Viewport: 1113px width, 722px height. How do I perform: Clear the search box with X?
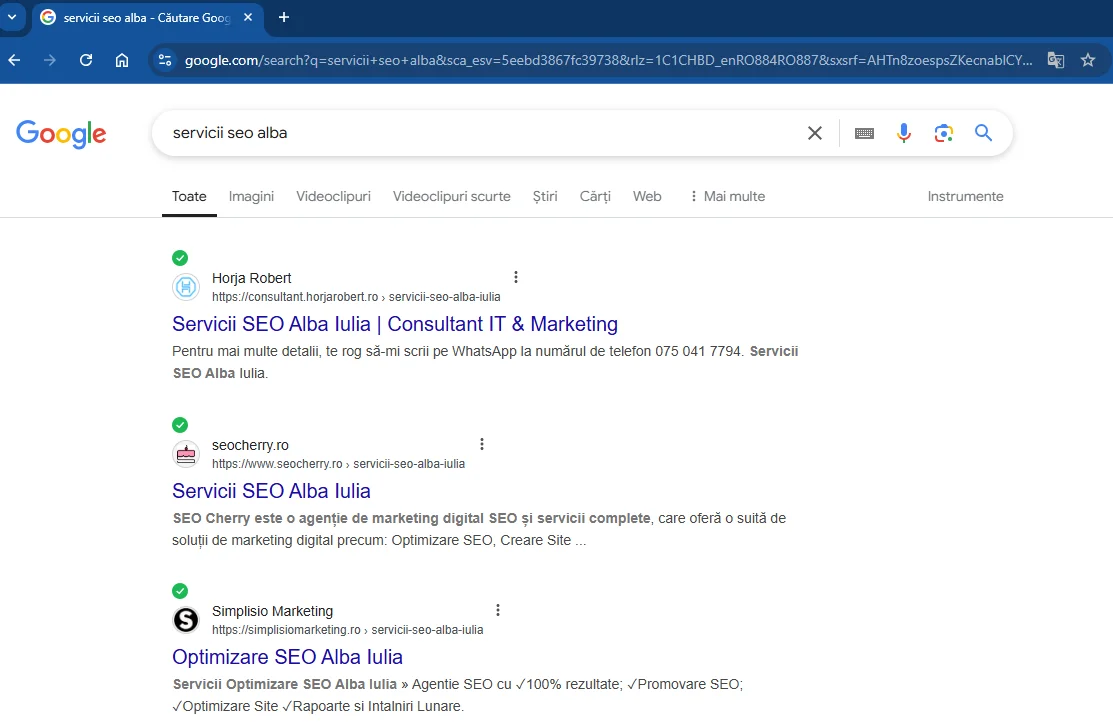(815, 133)
